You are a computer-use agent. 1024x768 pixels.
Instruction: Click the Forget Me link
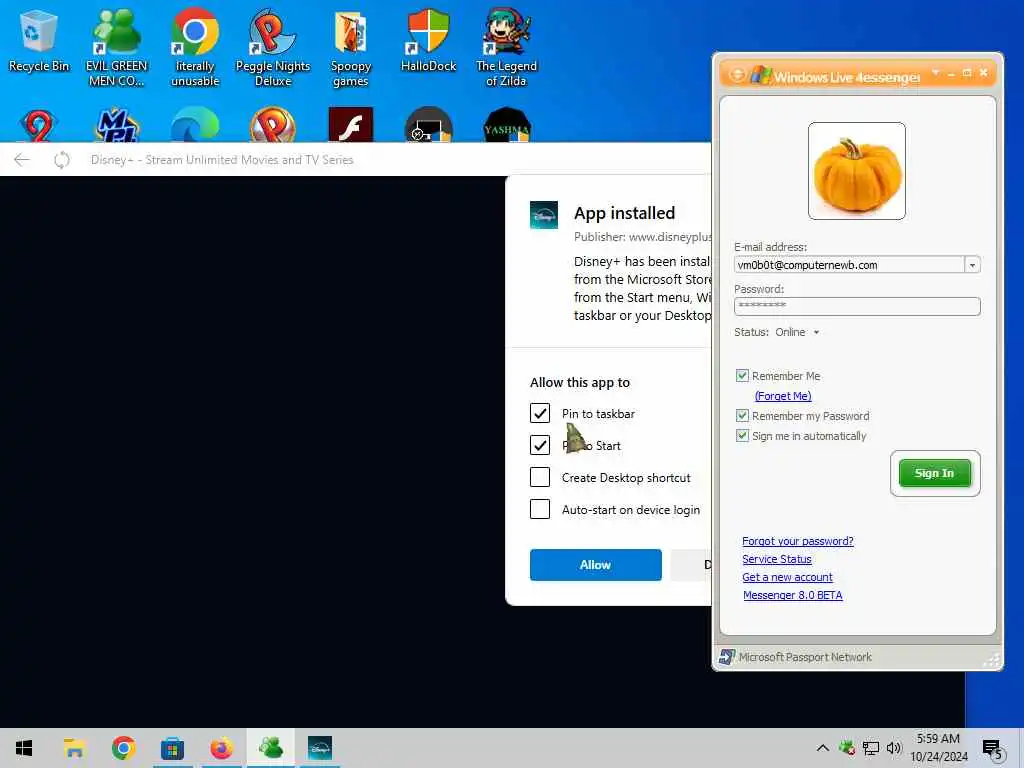point(782,396)
